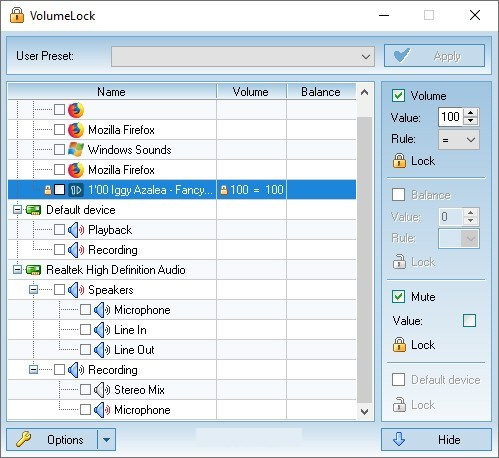The height and width of the screenshot is (458, 499).
Task: Increase Volume value with up stepper arrow
Action: coord(470,113)
